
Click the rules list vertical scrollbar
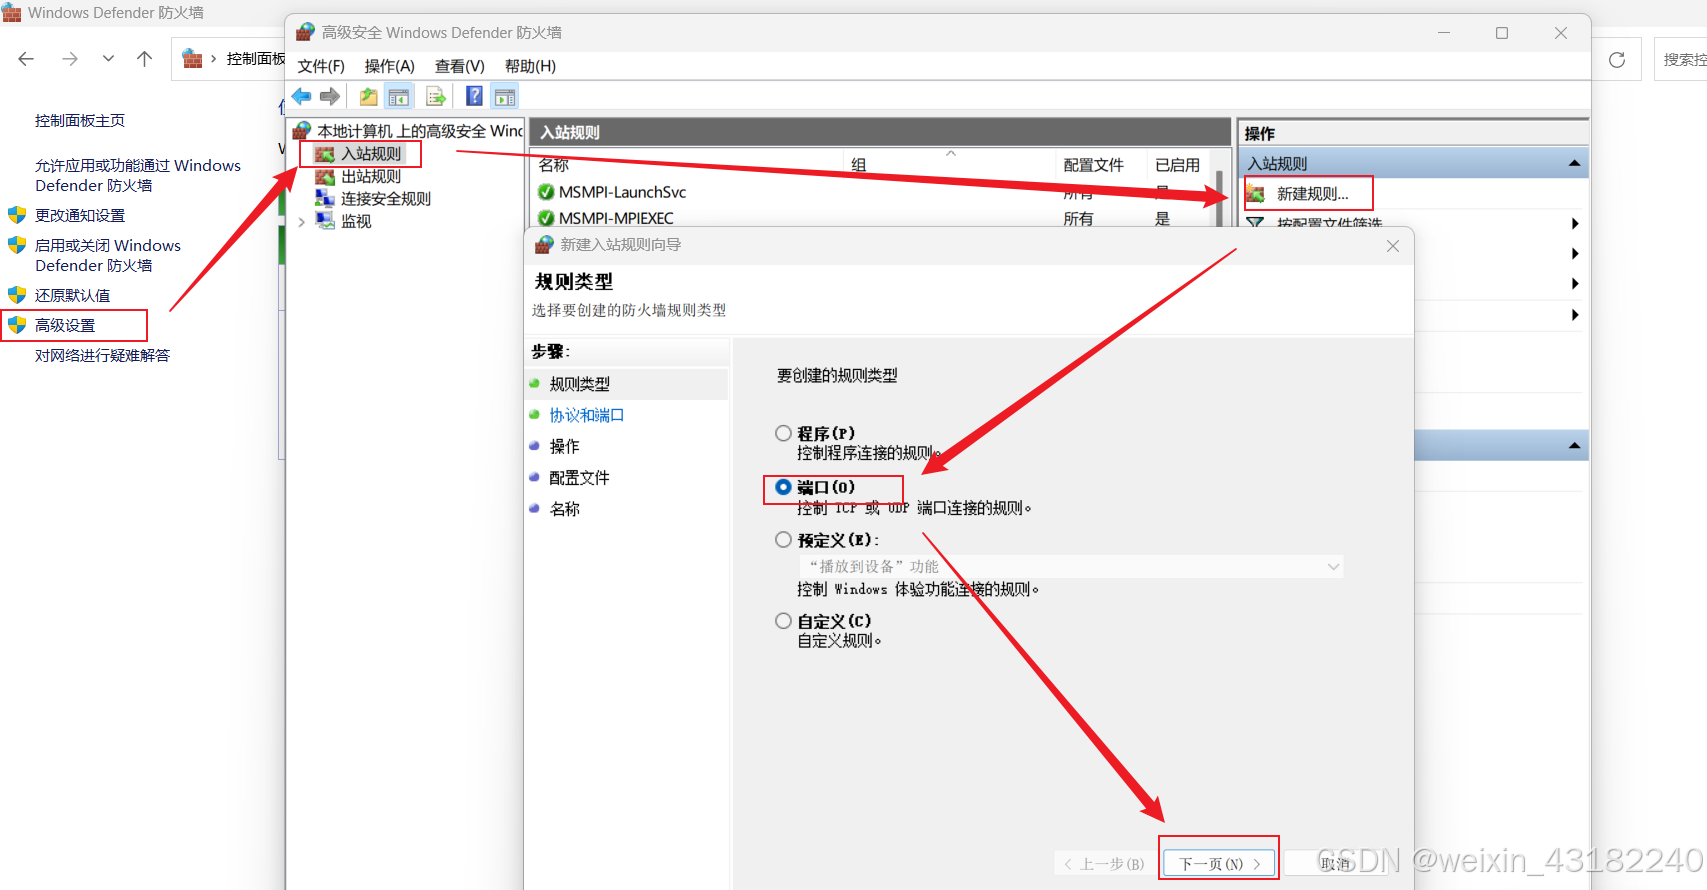pyautogui.click(x=1220, y=198)
